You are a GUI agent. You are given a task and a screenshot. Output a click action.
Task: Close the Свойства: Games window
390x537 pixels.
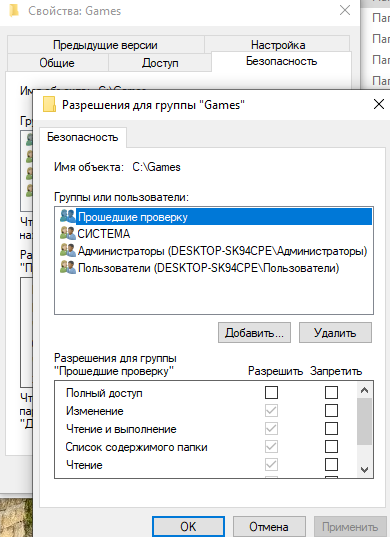pyautogui.click(x=345, y=10)
